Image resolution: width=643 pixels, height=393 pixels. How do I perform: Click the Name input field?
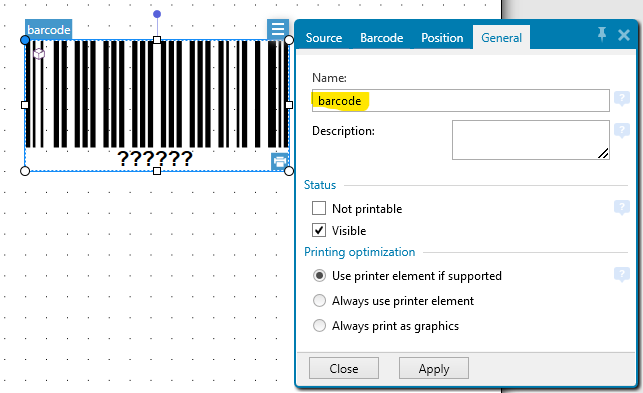coord(461,101)
